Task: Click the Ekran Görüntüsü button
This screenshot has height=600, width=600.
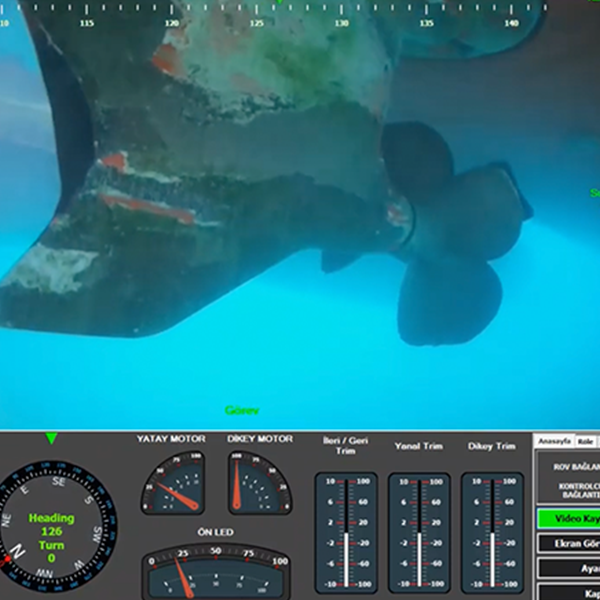Action: [571, 544]
